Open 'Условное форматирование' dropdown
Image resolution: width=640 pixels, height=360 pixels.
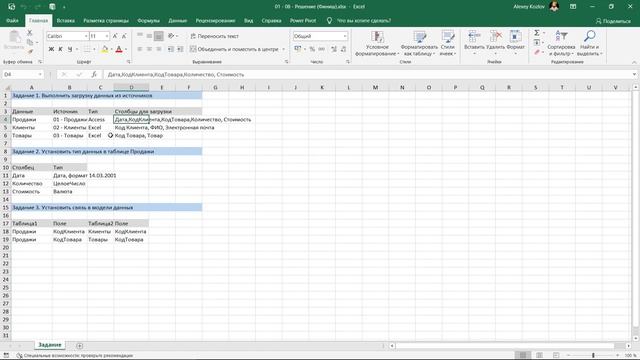[377, 43]
